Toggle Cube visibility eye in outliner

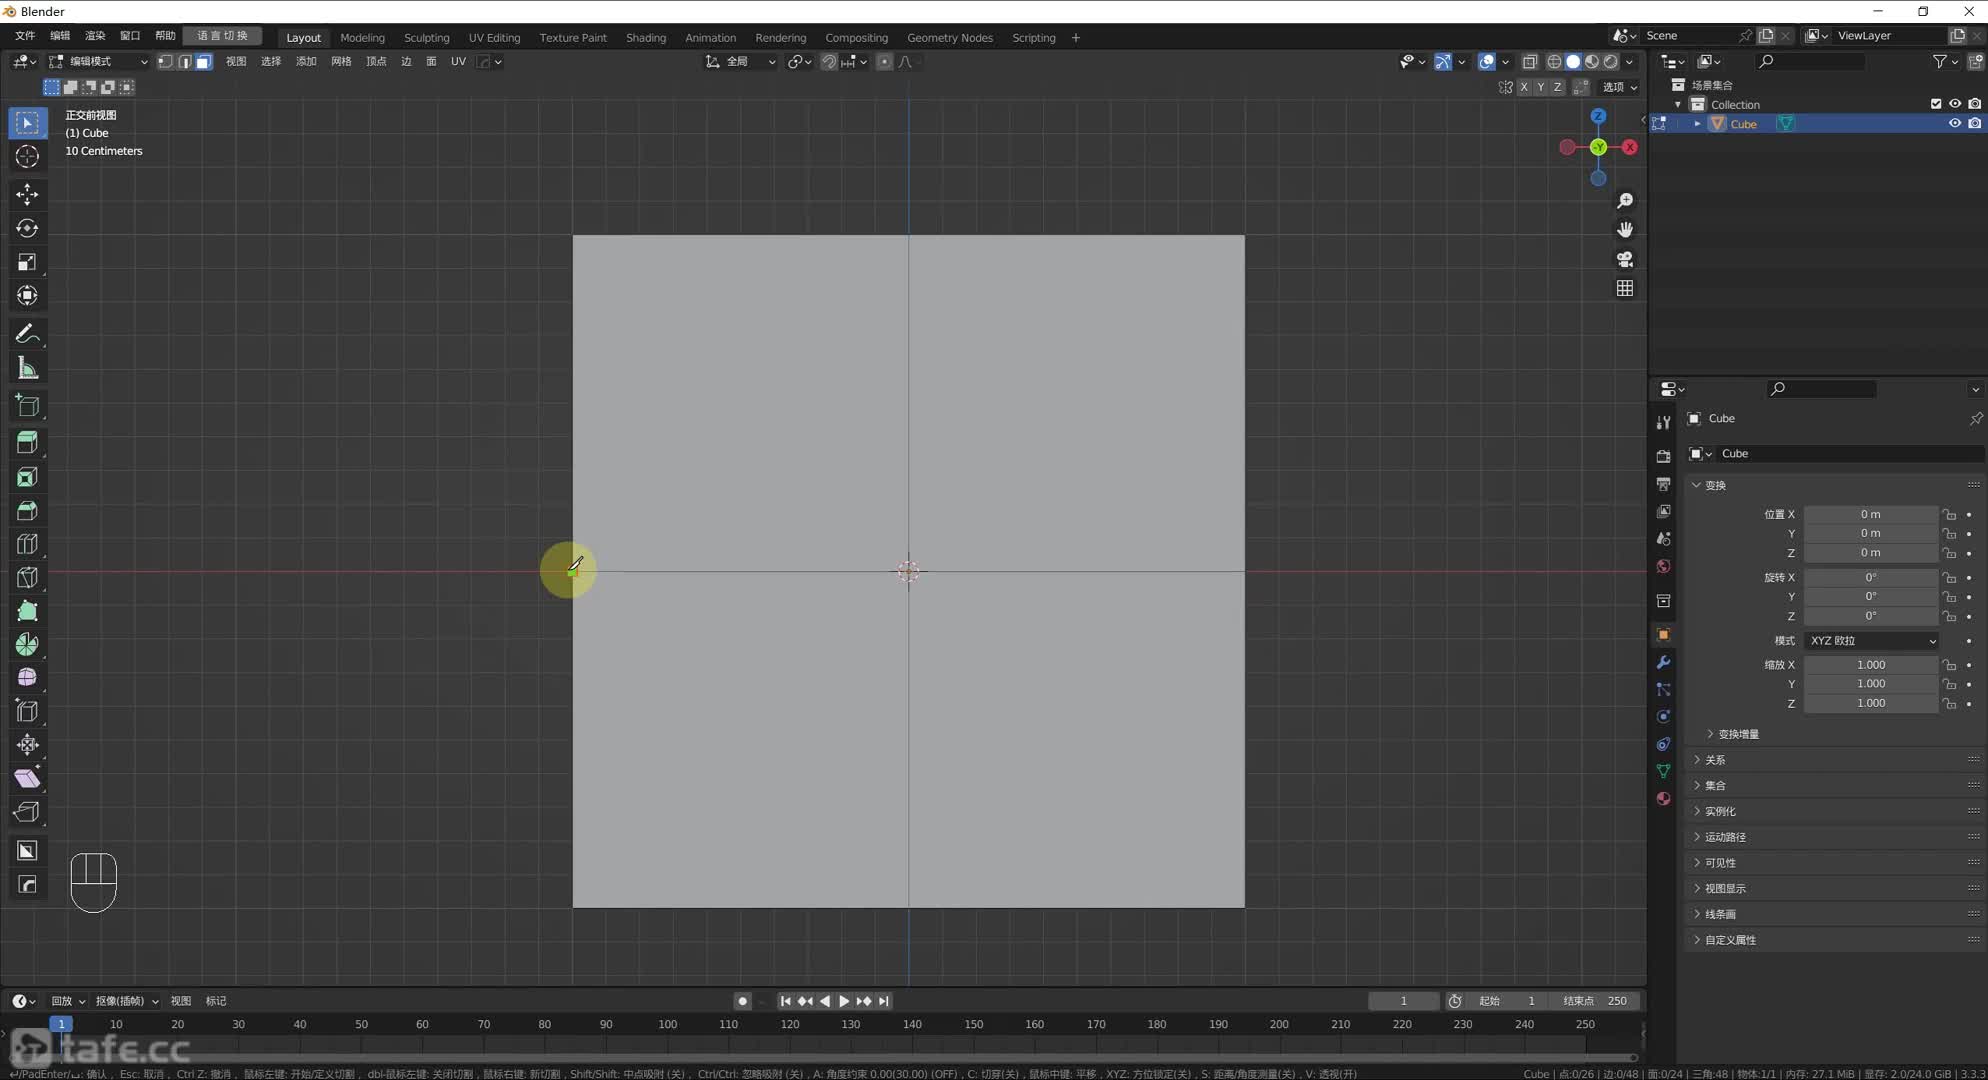pos(1954,124)
